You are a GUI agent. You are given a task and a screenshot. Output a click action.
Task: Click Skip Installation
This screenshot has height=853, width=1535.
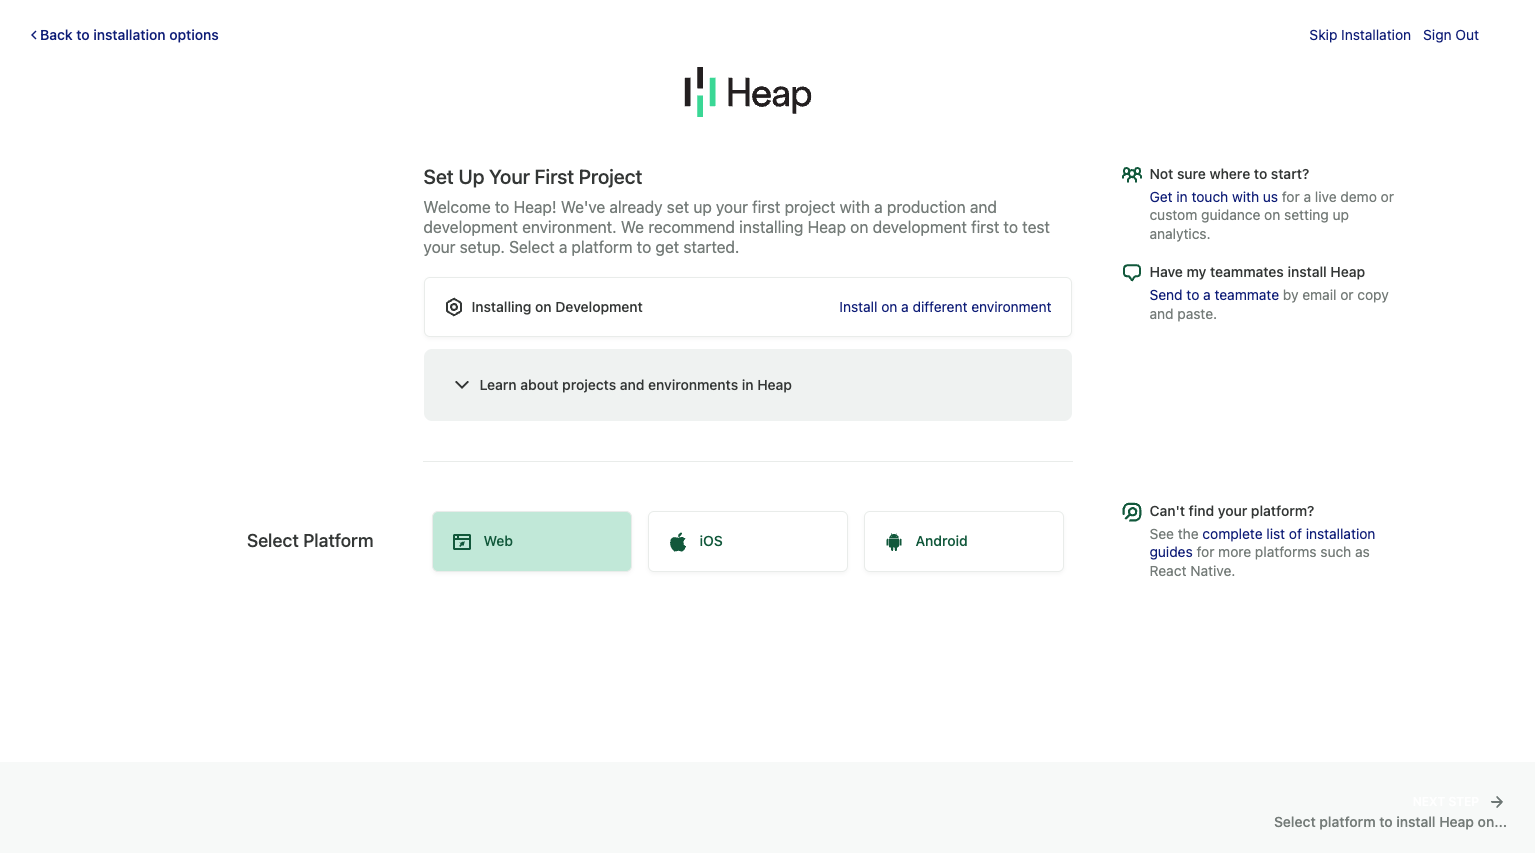(1359, 35)
